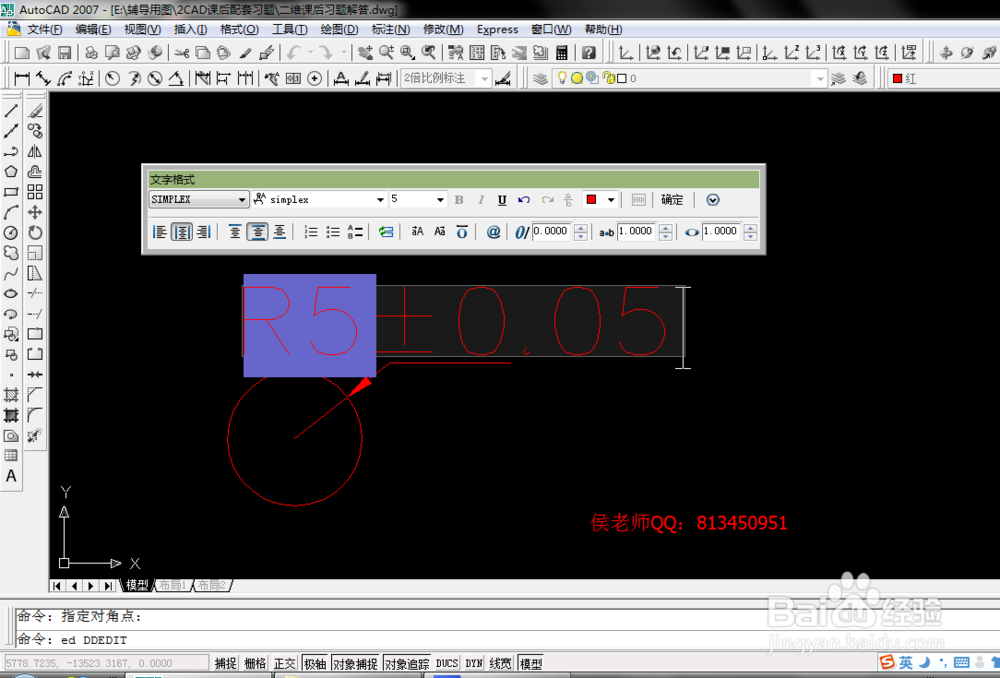
Task: Click the QuickCalc calculator icon
Action: coord(562,53)
